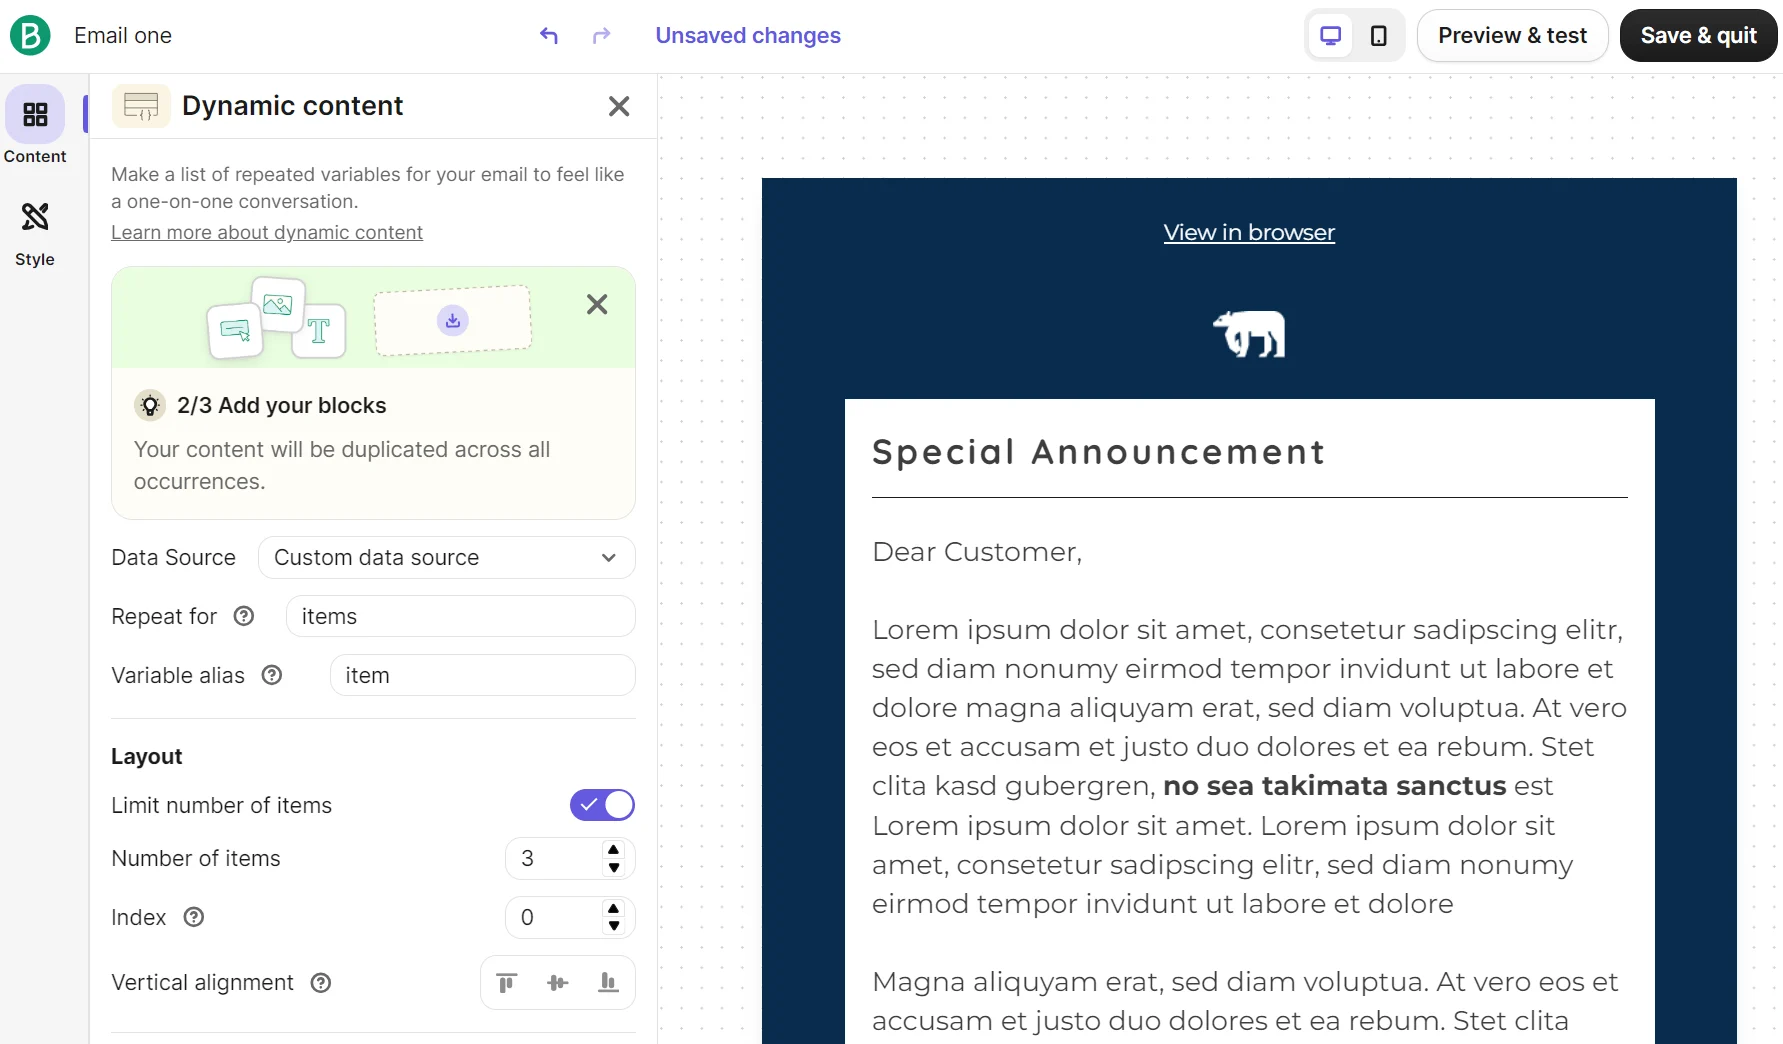Viewport: 1783px width, 1044px height.
Task: Open Learn more about dynamic content link
Action: [x=267, y=233]
